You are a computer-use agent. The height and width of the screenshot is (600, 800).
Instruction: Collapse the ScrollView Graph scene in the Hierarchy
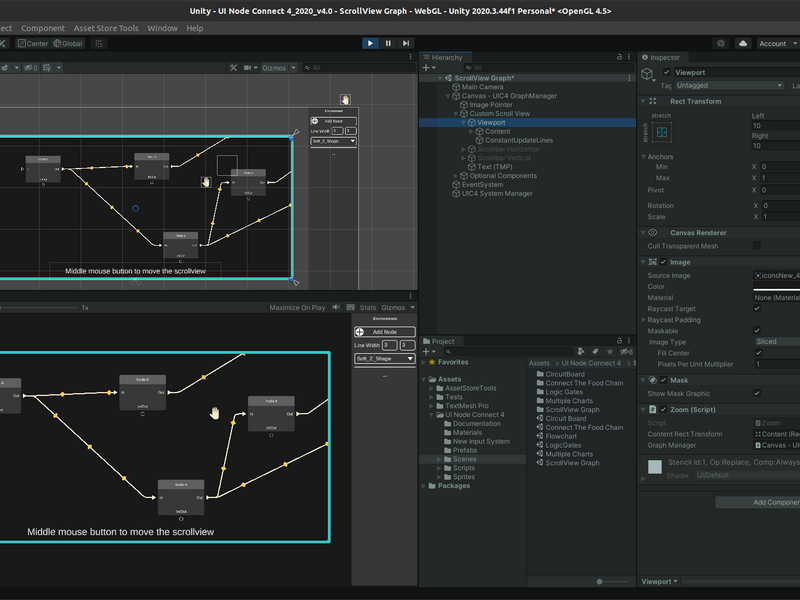(440, 78)
